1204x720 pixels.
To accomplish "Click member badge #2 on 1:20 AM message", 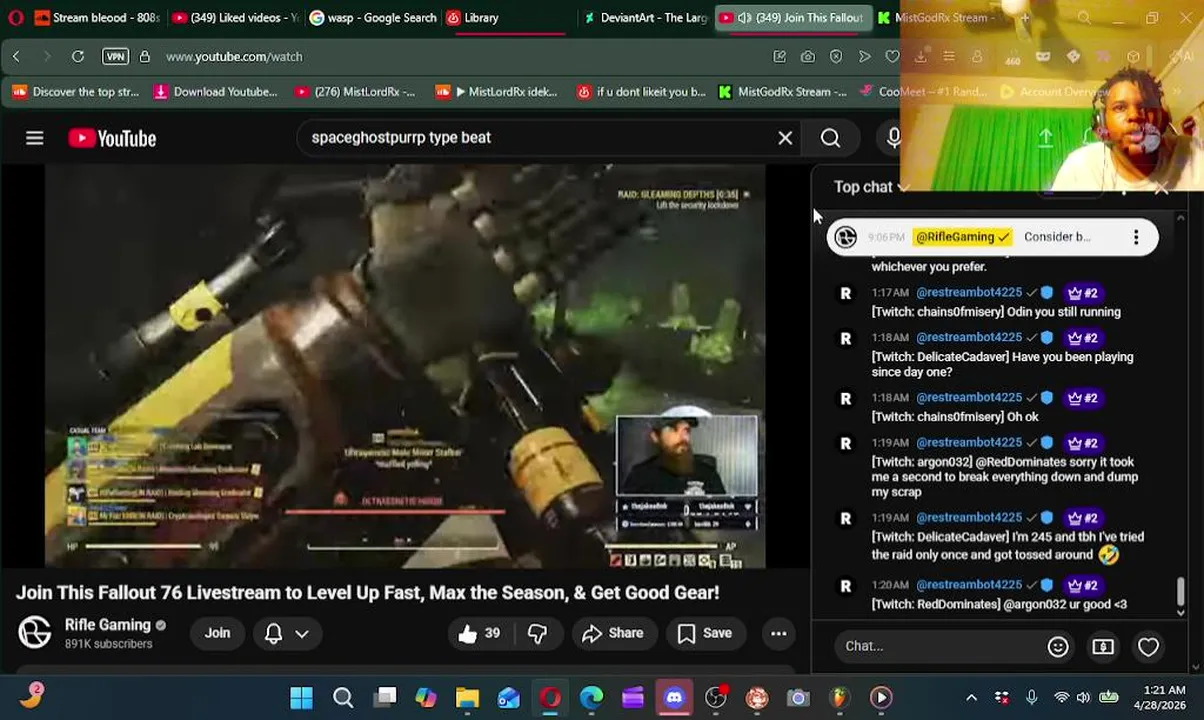I will 1083,585.
